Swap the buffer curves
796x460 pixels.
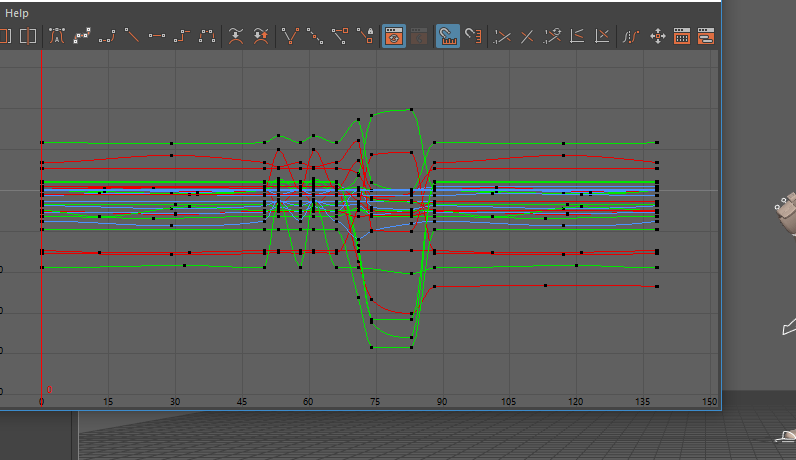coord(260,36)
